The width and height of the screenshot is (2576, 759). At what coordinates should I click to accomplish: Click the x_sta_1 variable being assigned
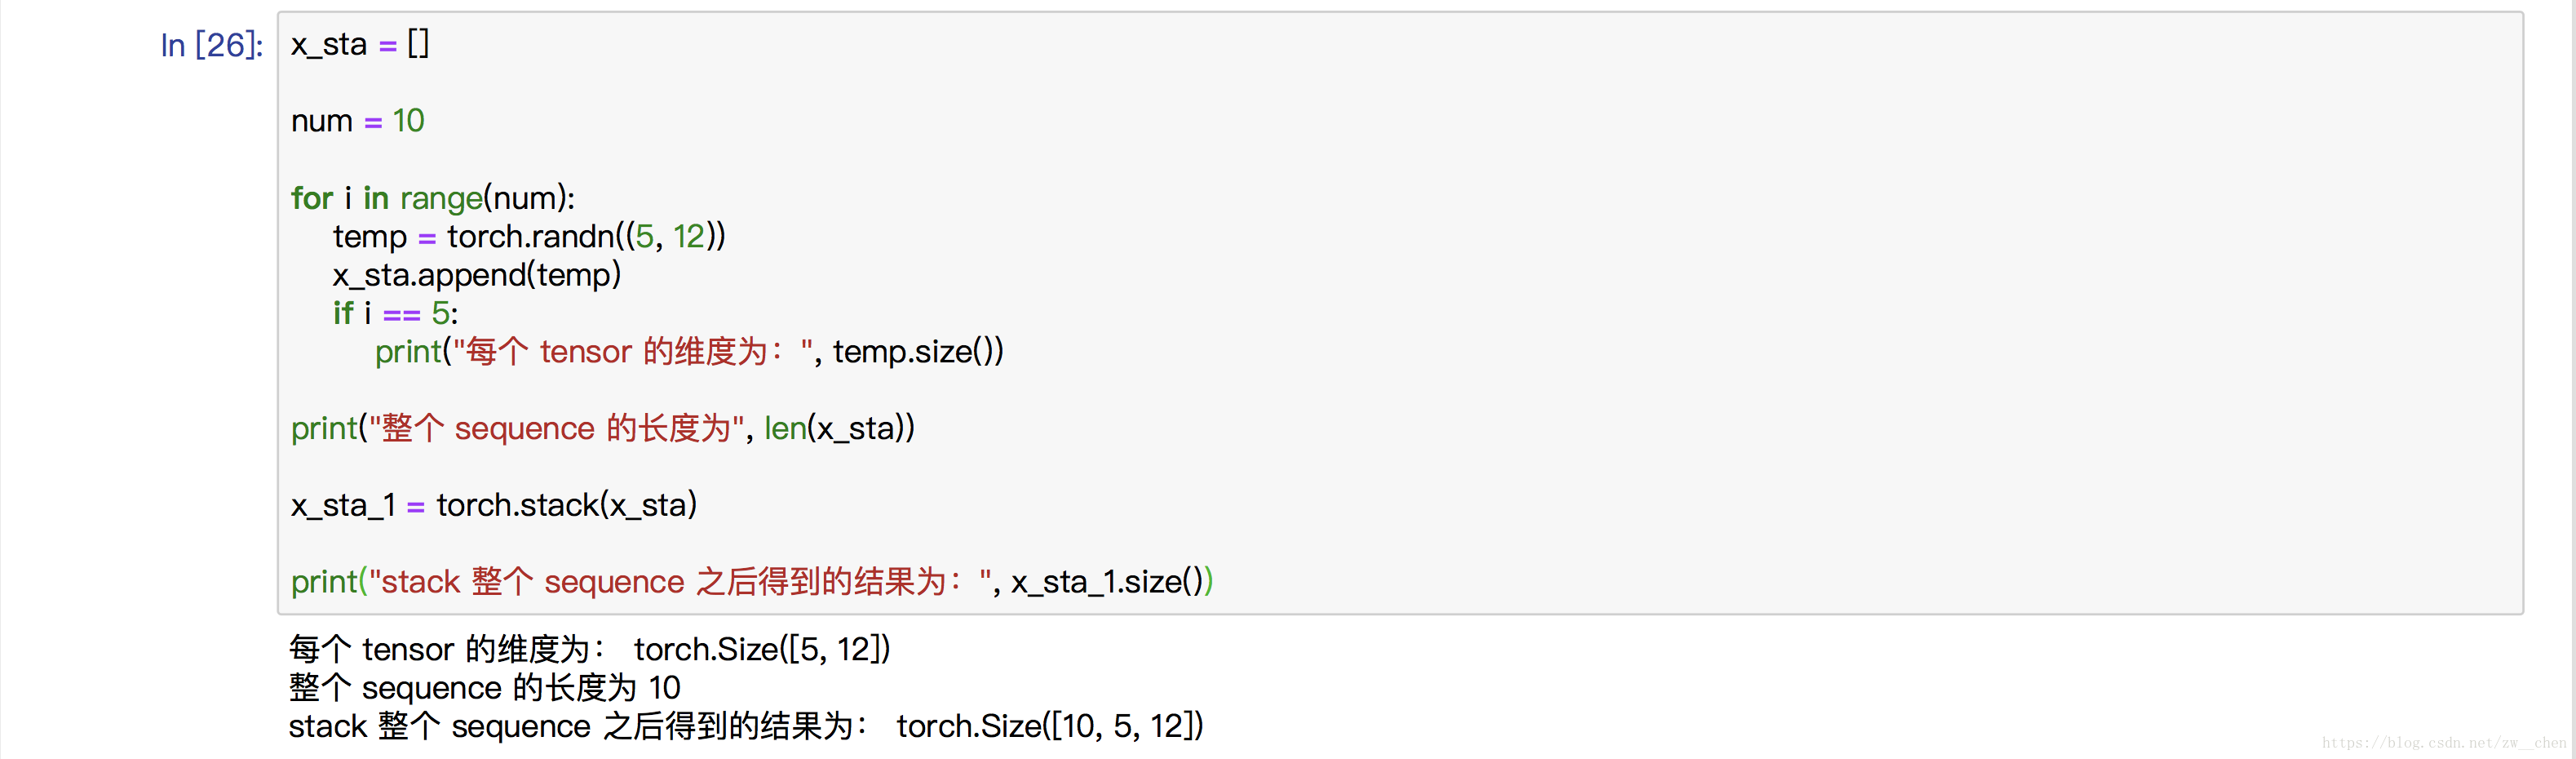pyautogui.click(x=342, y=505)
